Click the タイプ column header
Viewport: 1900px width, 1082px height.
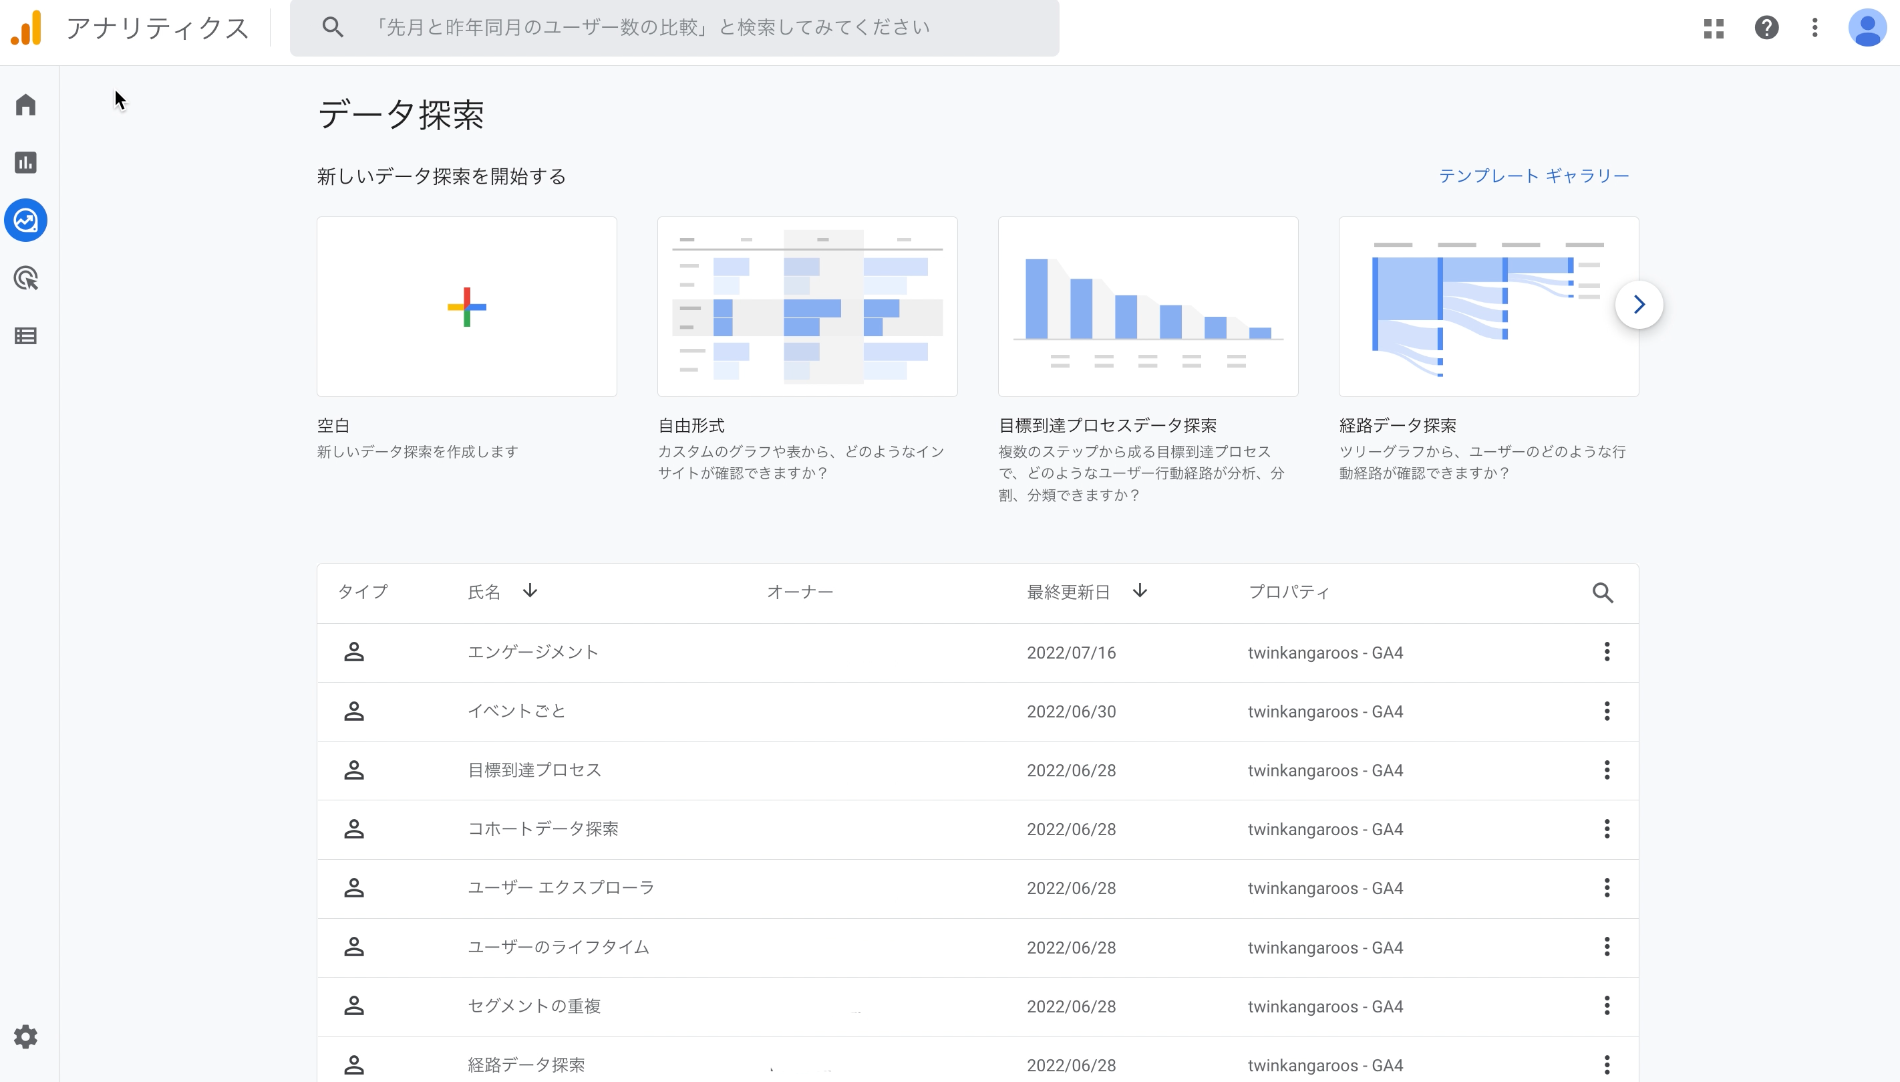tap(363, 592)
